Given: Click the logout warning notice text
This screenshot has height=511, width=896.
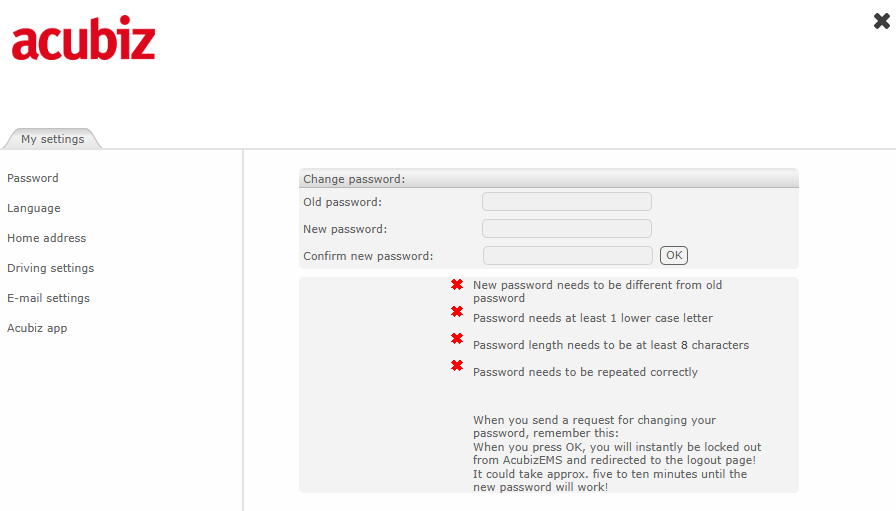Looking at the screenshot, I should [617, 454].
